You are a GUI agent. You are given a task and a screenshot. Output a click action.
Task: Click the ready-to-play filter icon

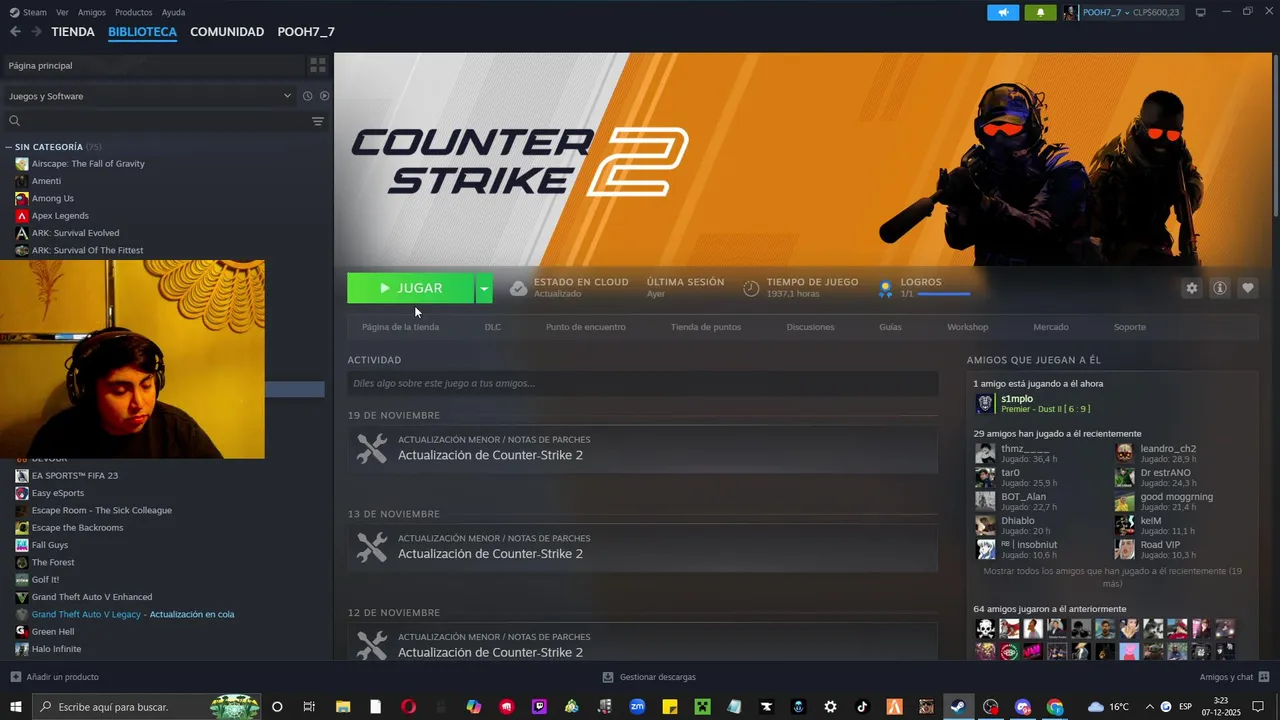point(324,96)
